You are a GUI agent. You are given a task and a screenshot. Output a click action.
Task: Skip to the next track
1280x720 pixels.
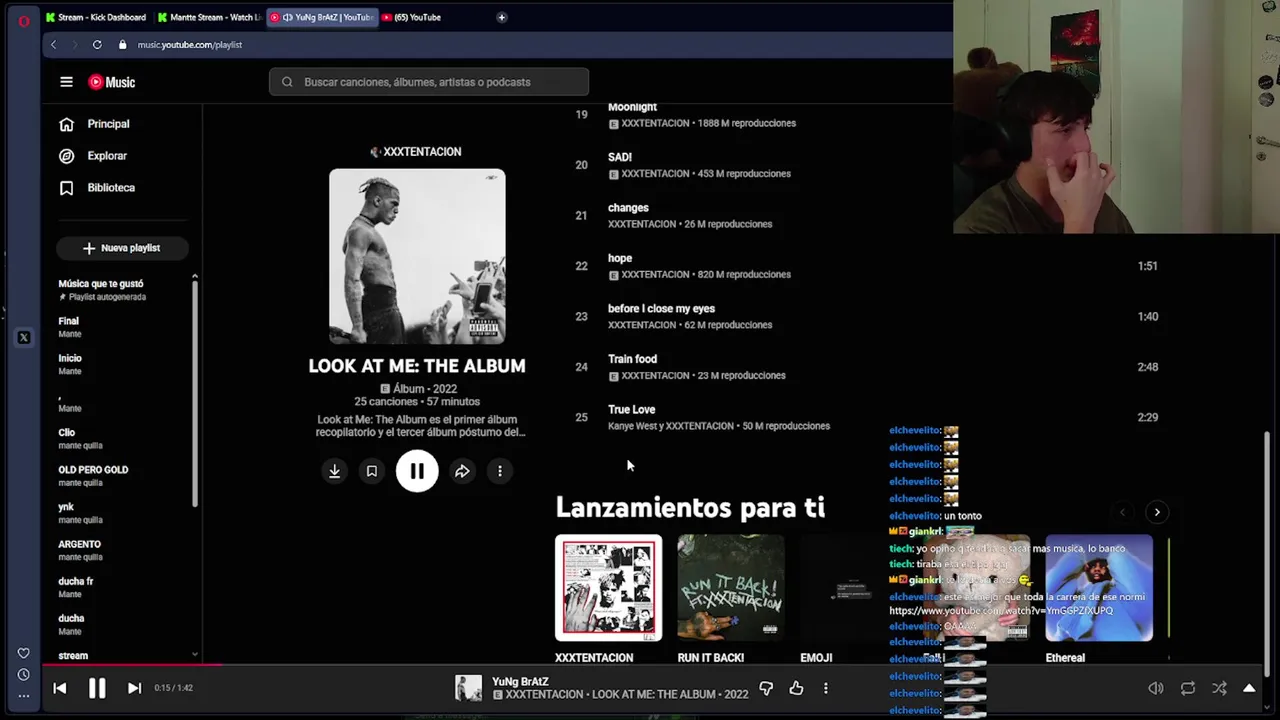[134, 688]
